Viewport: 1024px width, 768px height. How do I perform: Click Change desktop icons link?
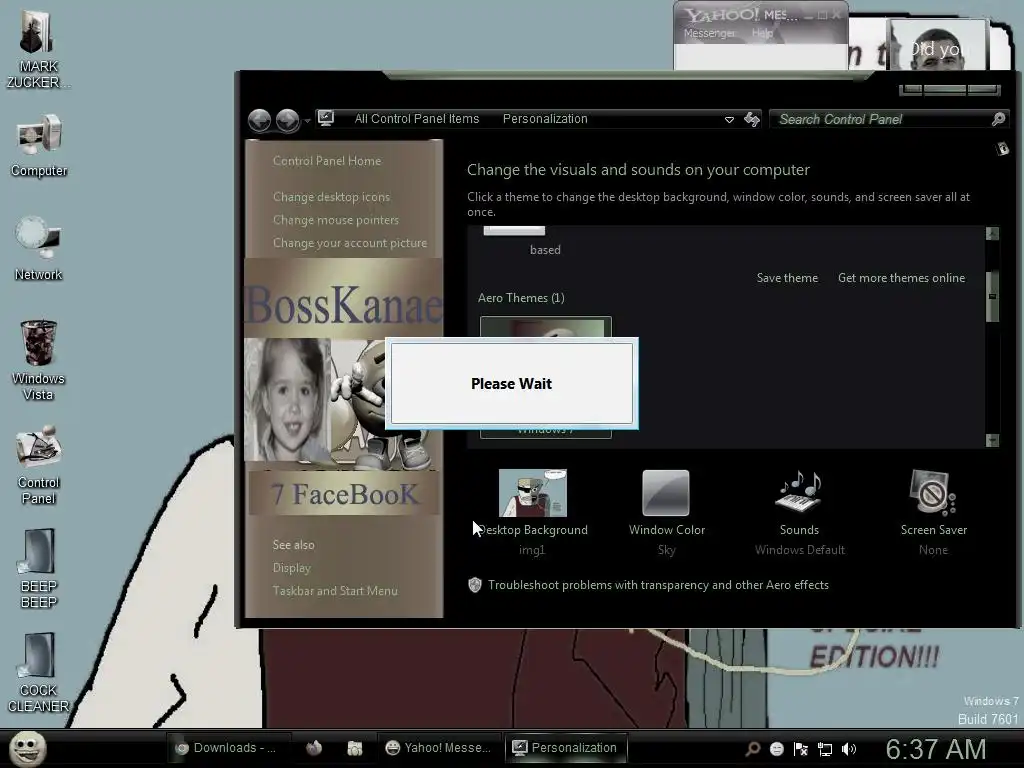331,197
